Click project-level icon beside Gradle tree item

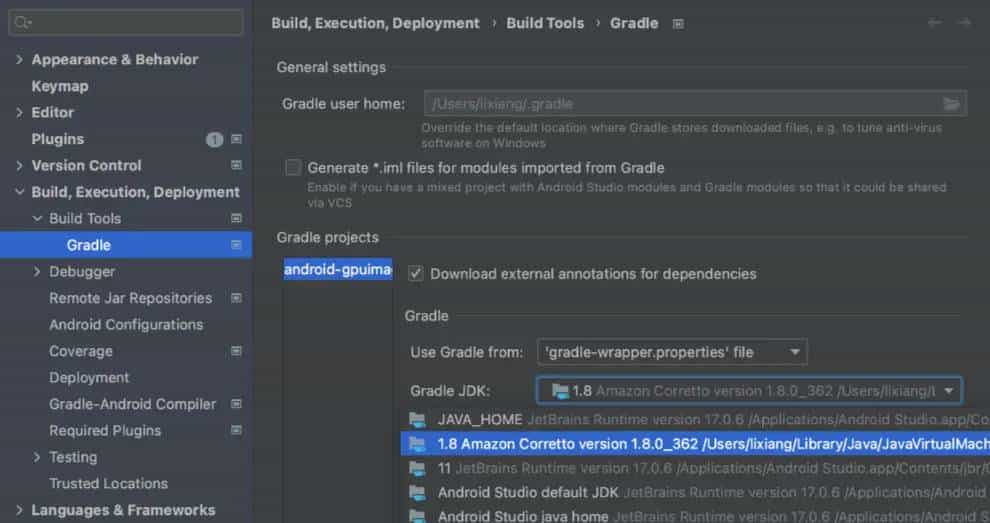236,245
